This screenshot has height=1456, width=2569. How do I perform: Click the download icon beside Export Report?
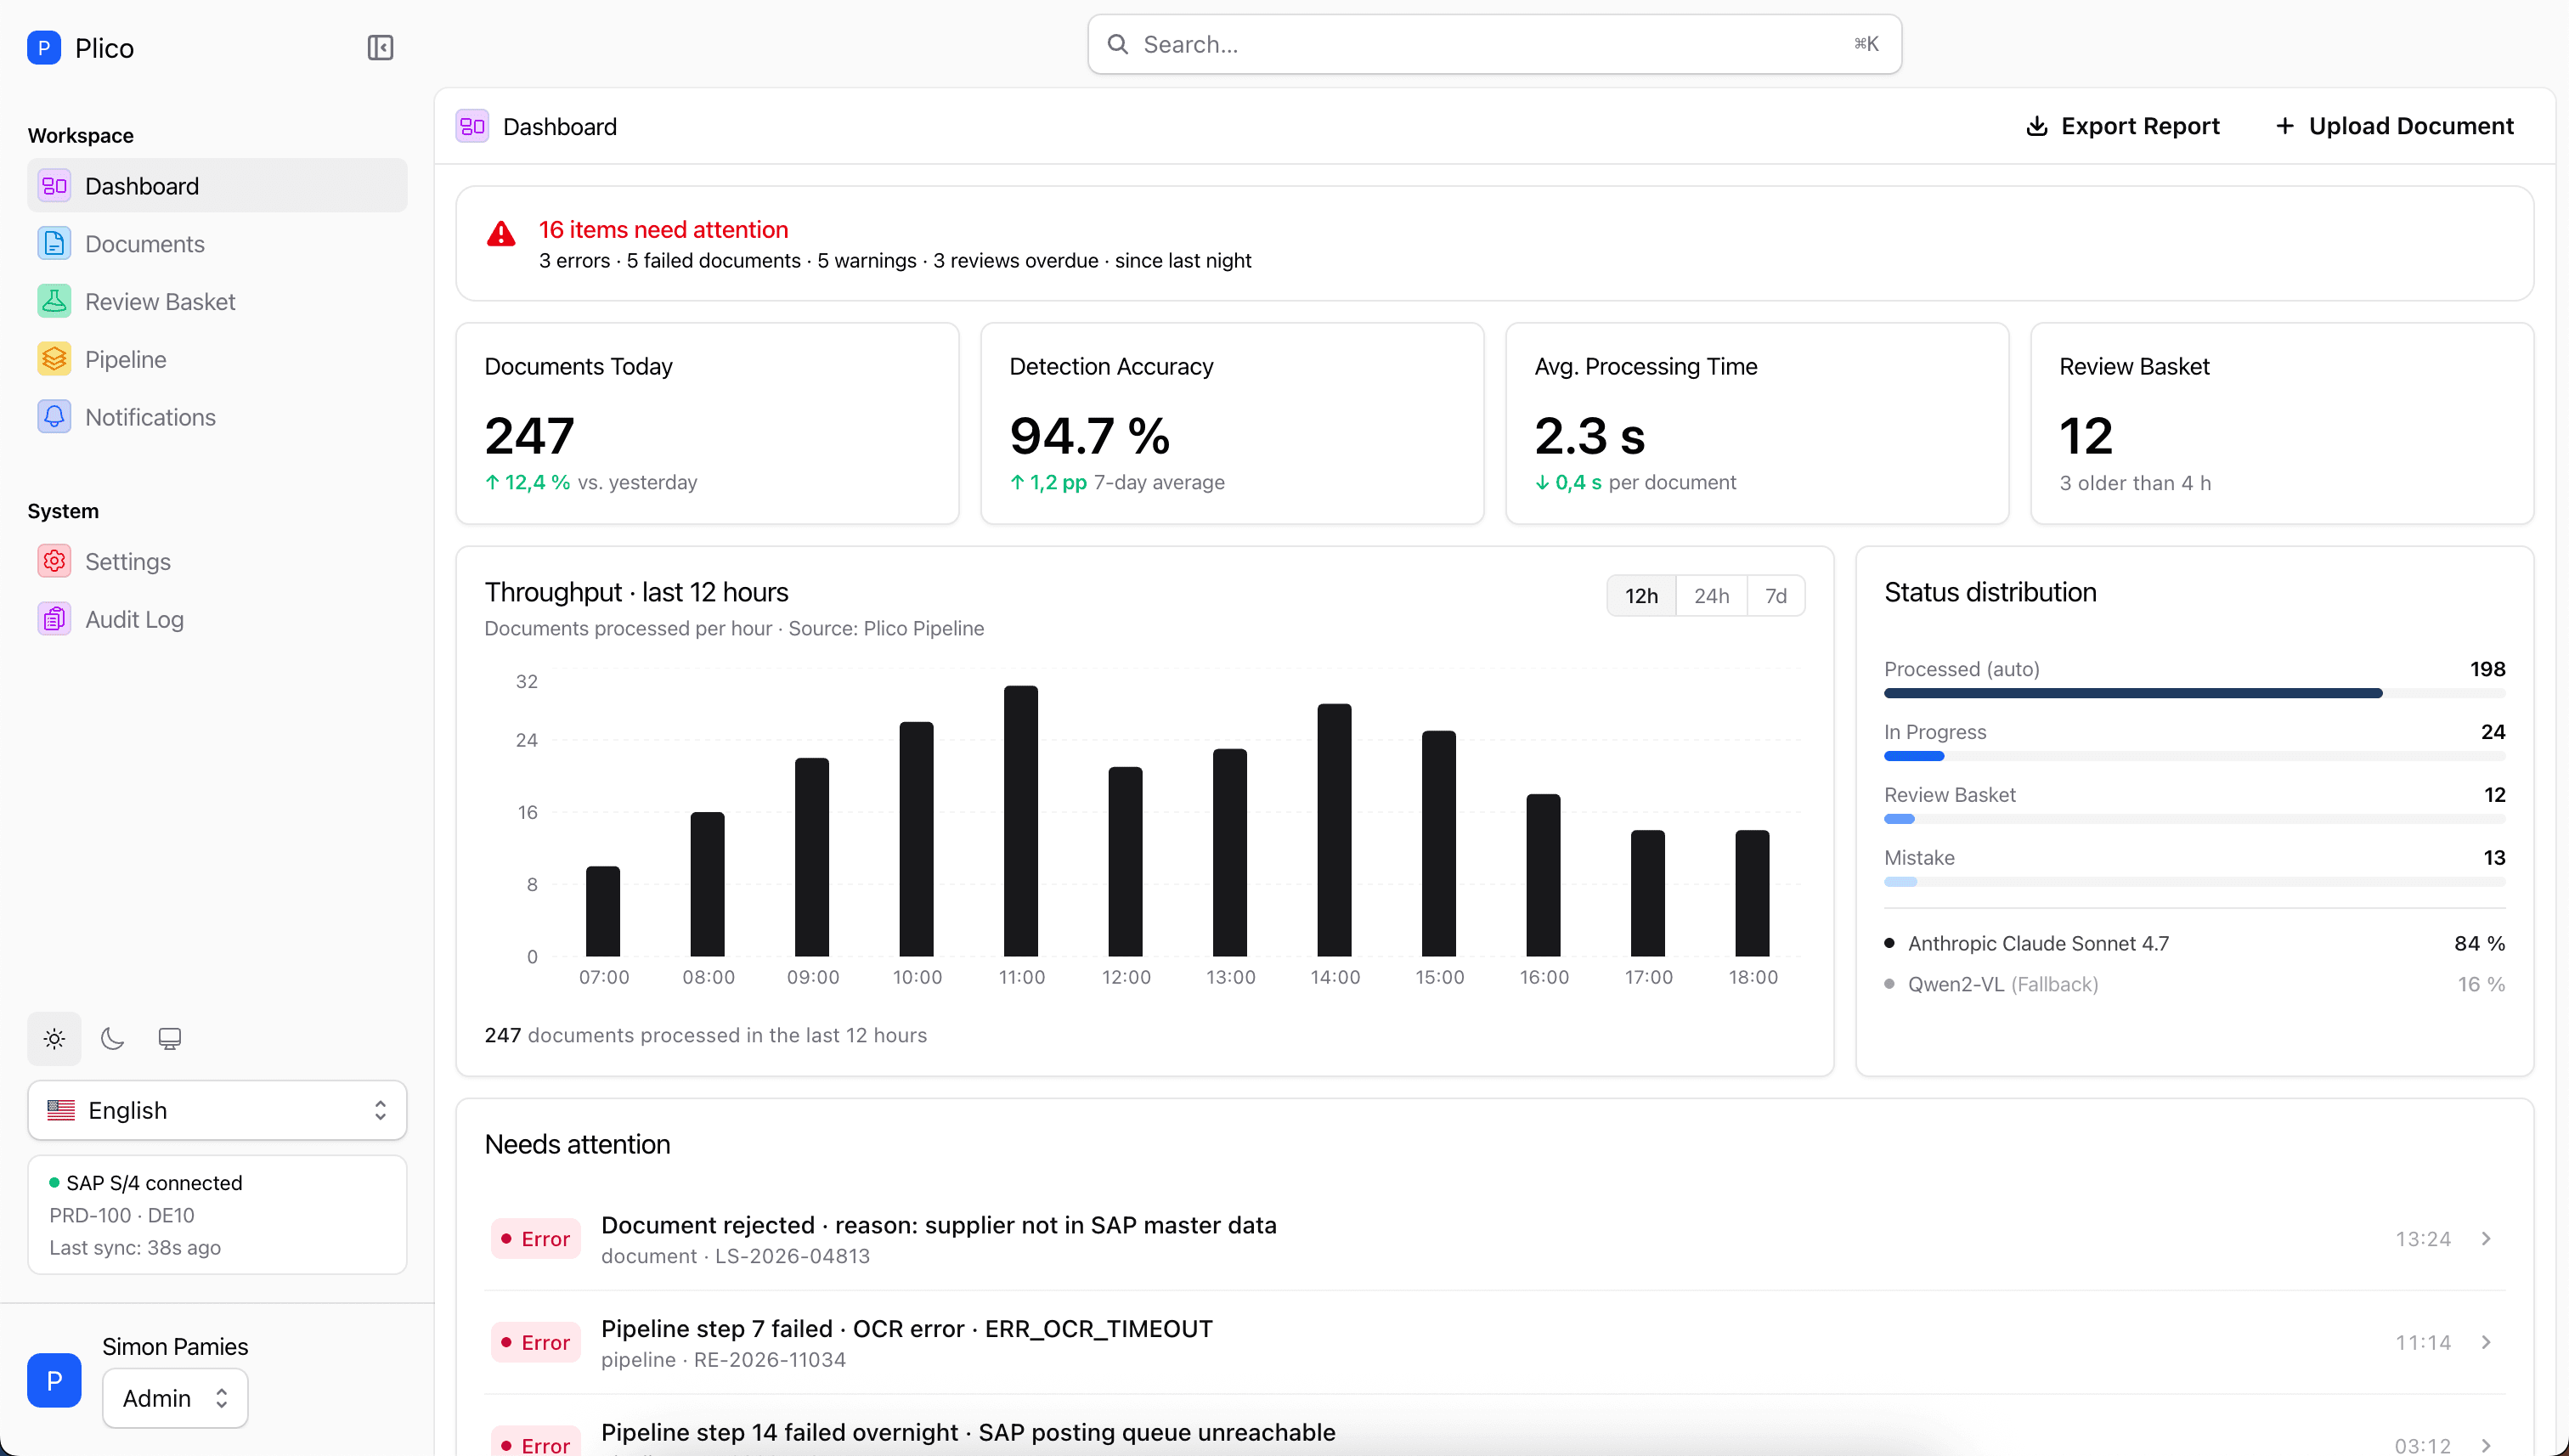click(x=2036, y=126)
